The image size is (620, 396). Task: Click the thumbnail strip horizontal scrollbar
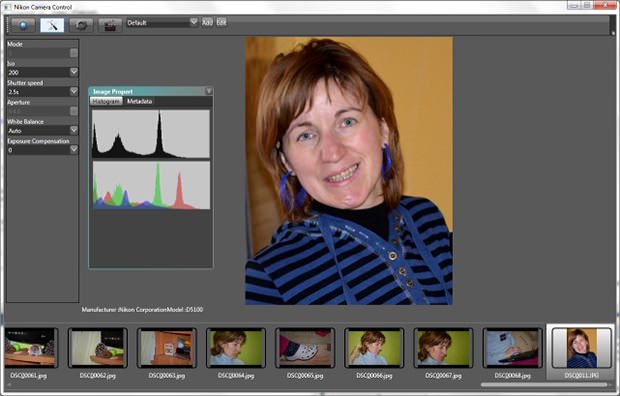(x=544, y=385)
